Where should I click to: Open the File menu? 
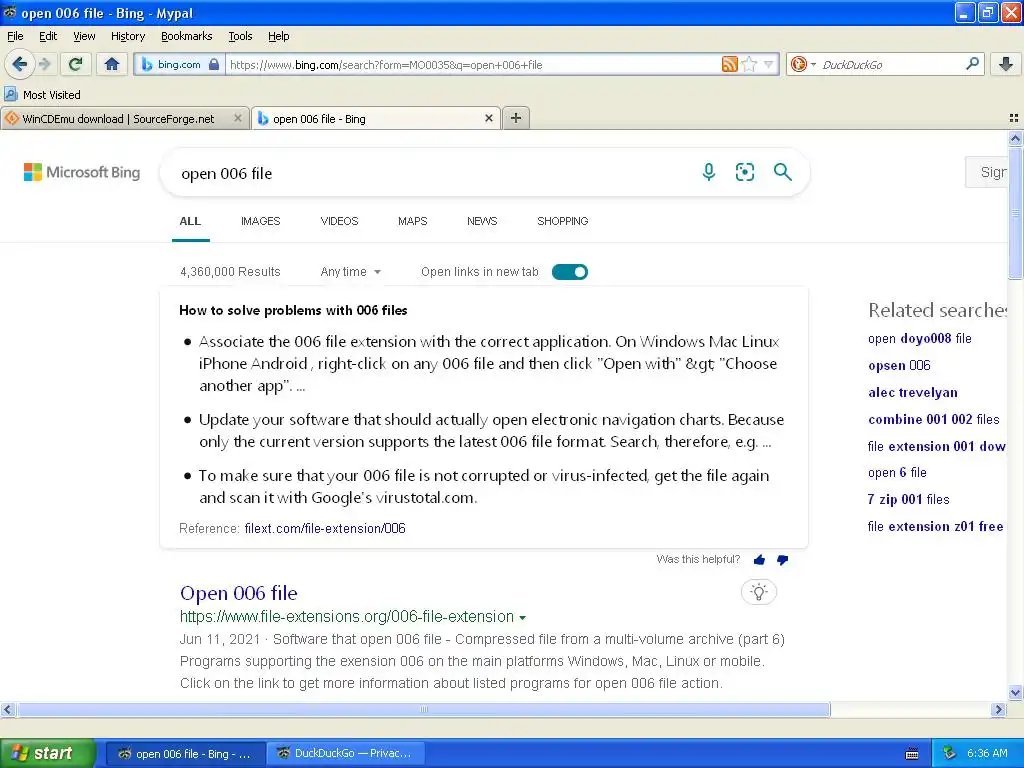pos(15,36)
